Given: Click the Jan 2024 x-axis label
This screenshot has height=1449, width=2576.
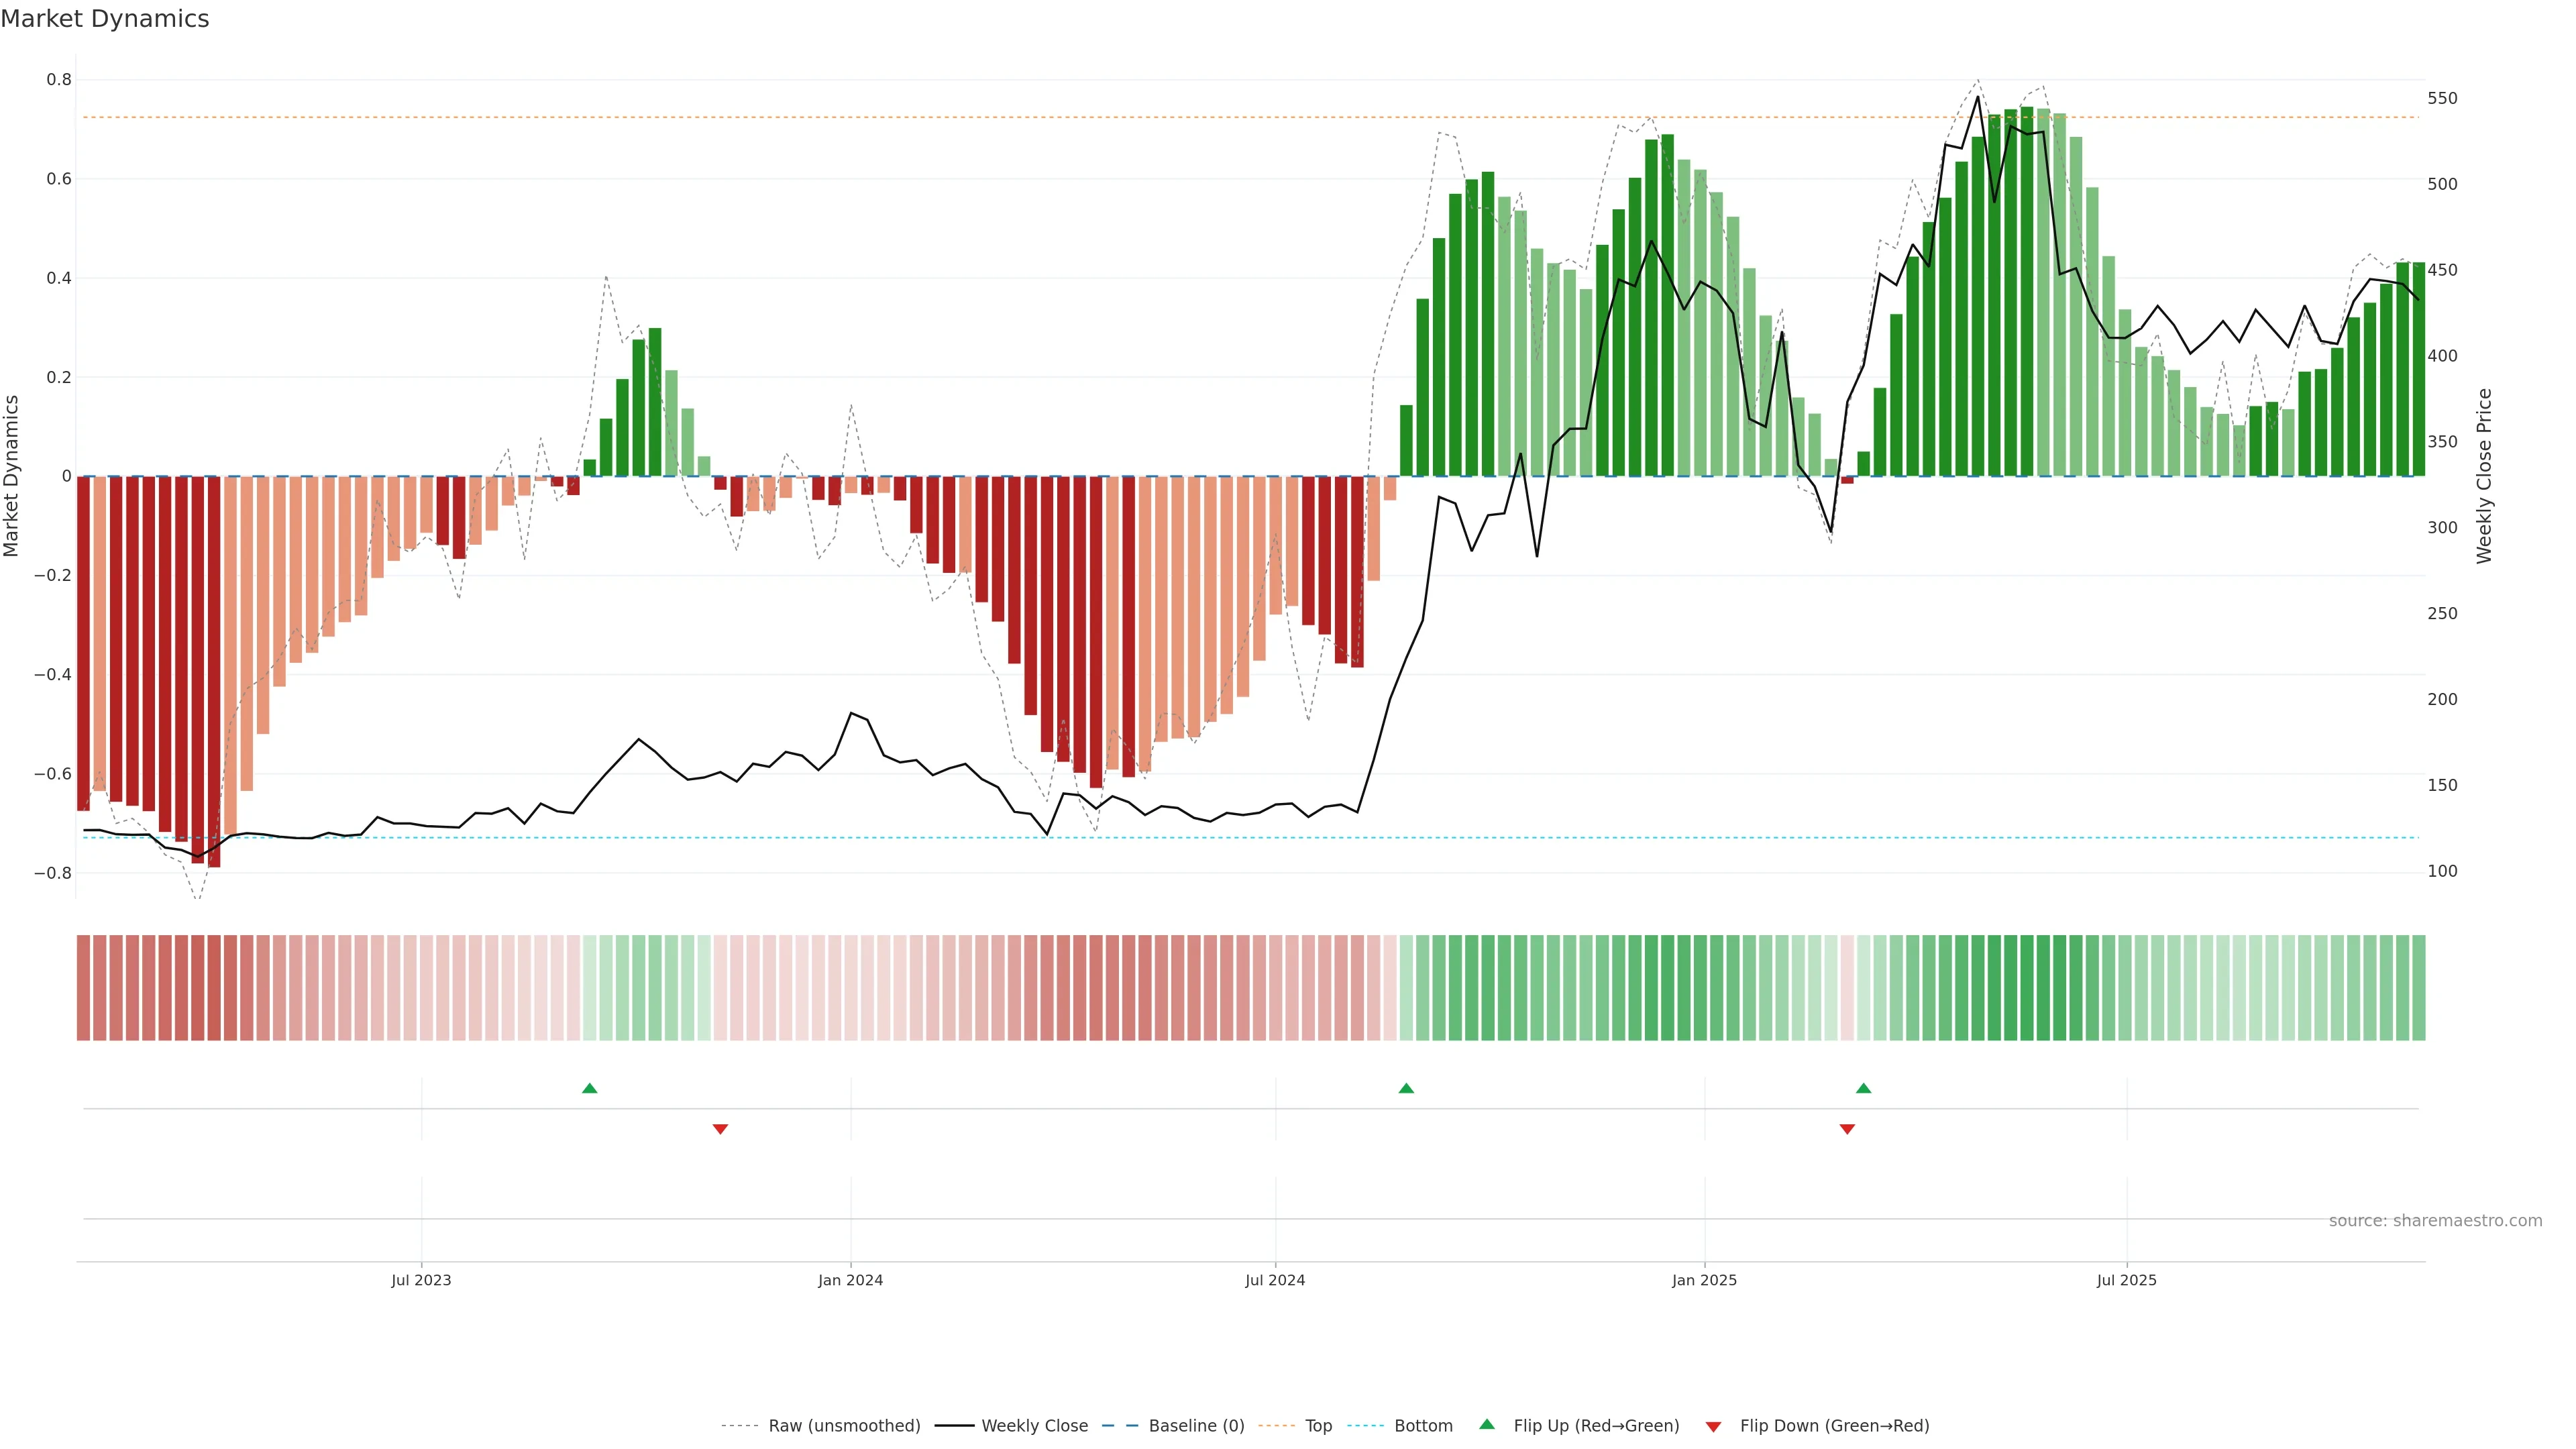Looking at the screenshot, I should pos(850,1280).
